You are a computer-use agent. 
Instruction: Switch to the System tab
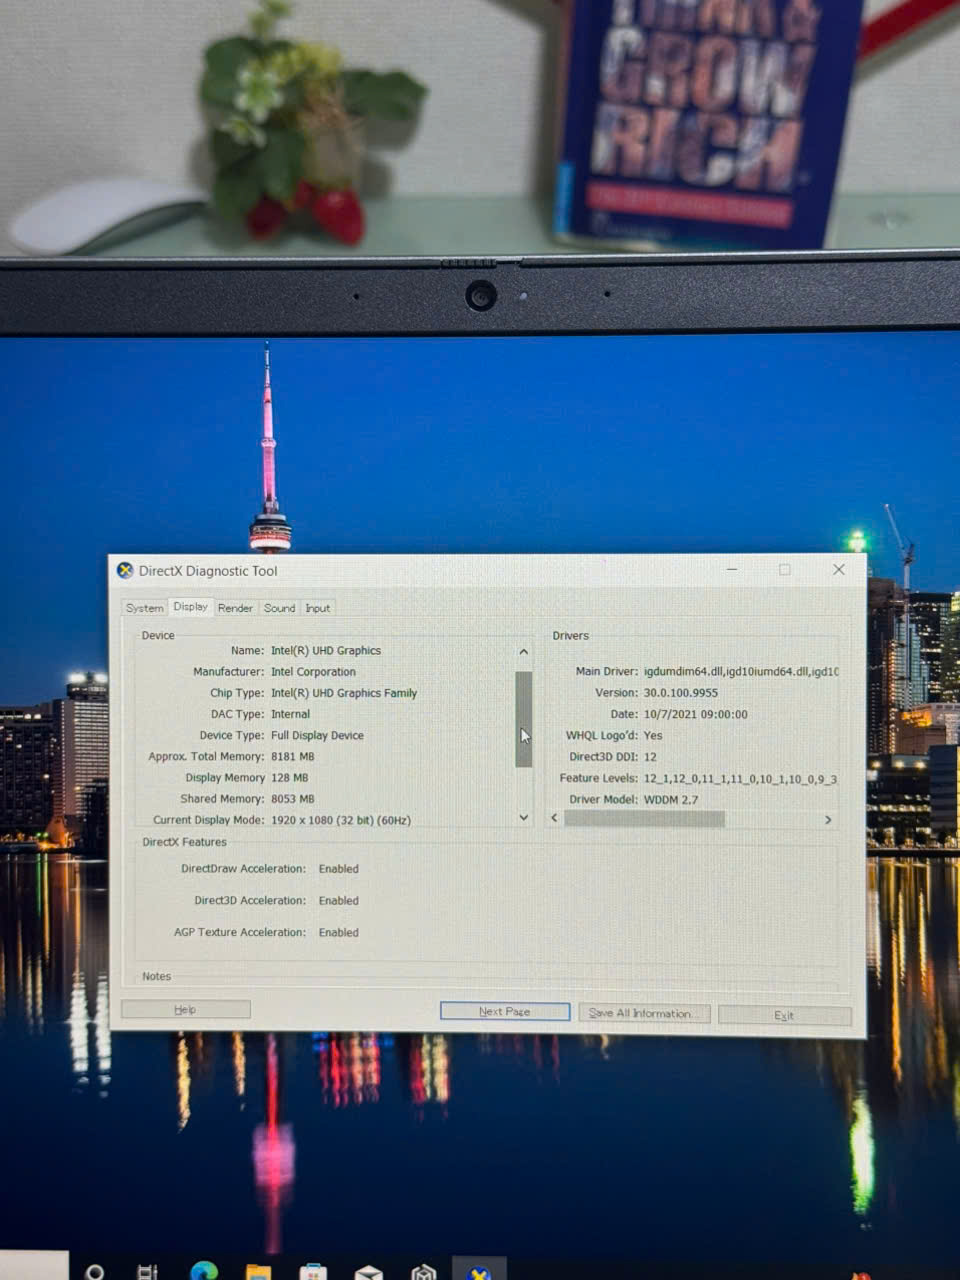tap(144, 608)
